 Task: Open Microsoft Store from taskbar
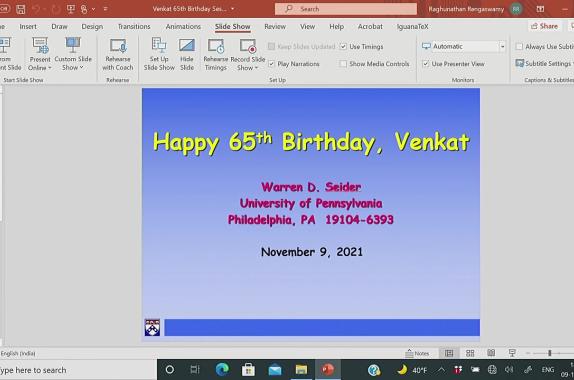(248, 370)
